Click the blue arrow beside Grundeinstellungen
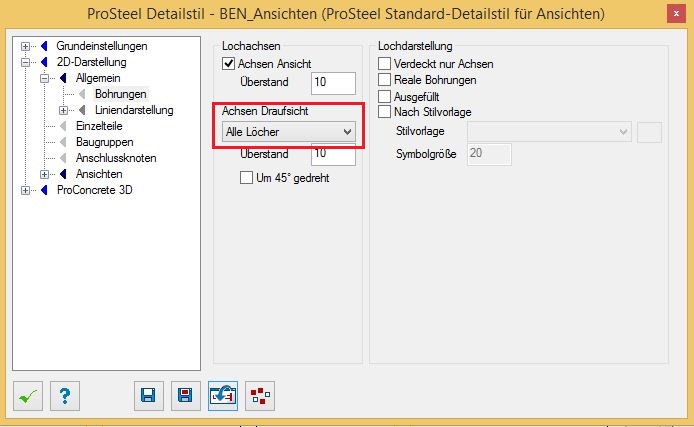The width and height of the screenshot is (694, 427). point(44,46)
